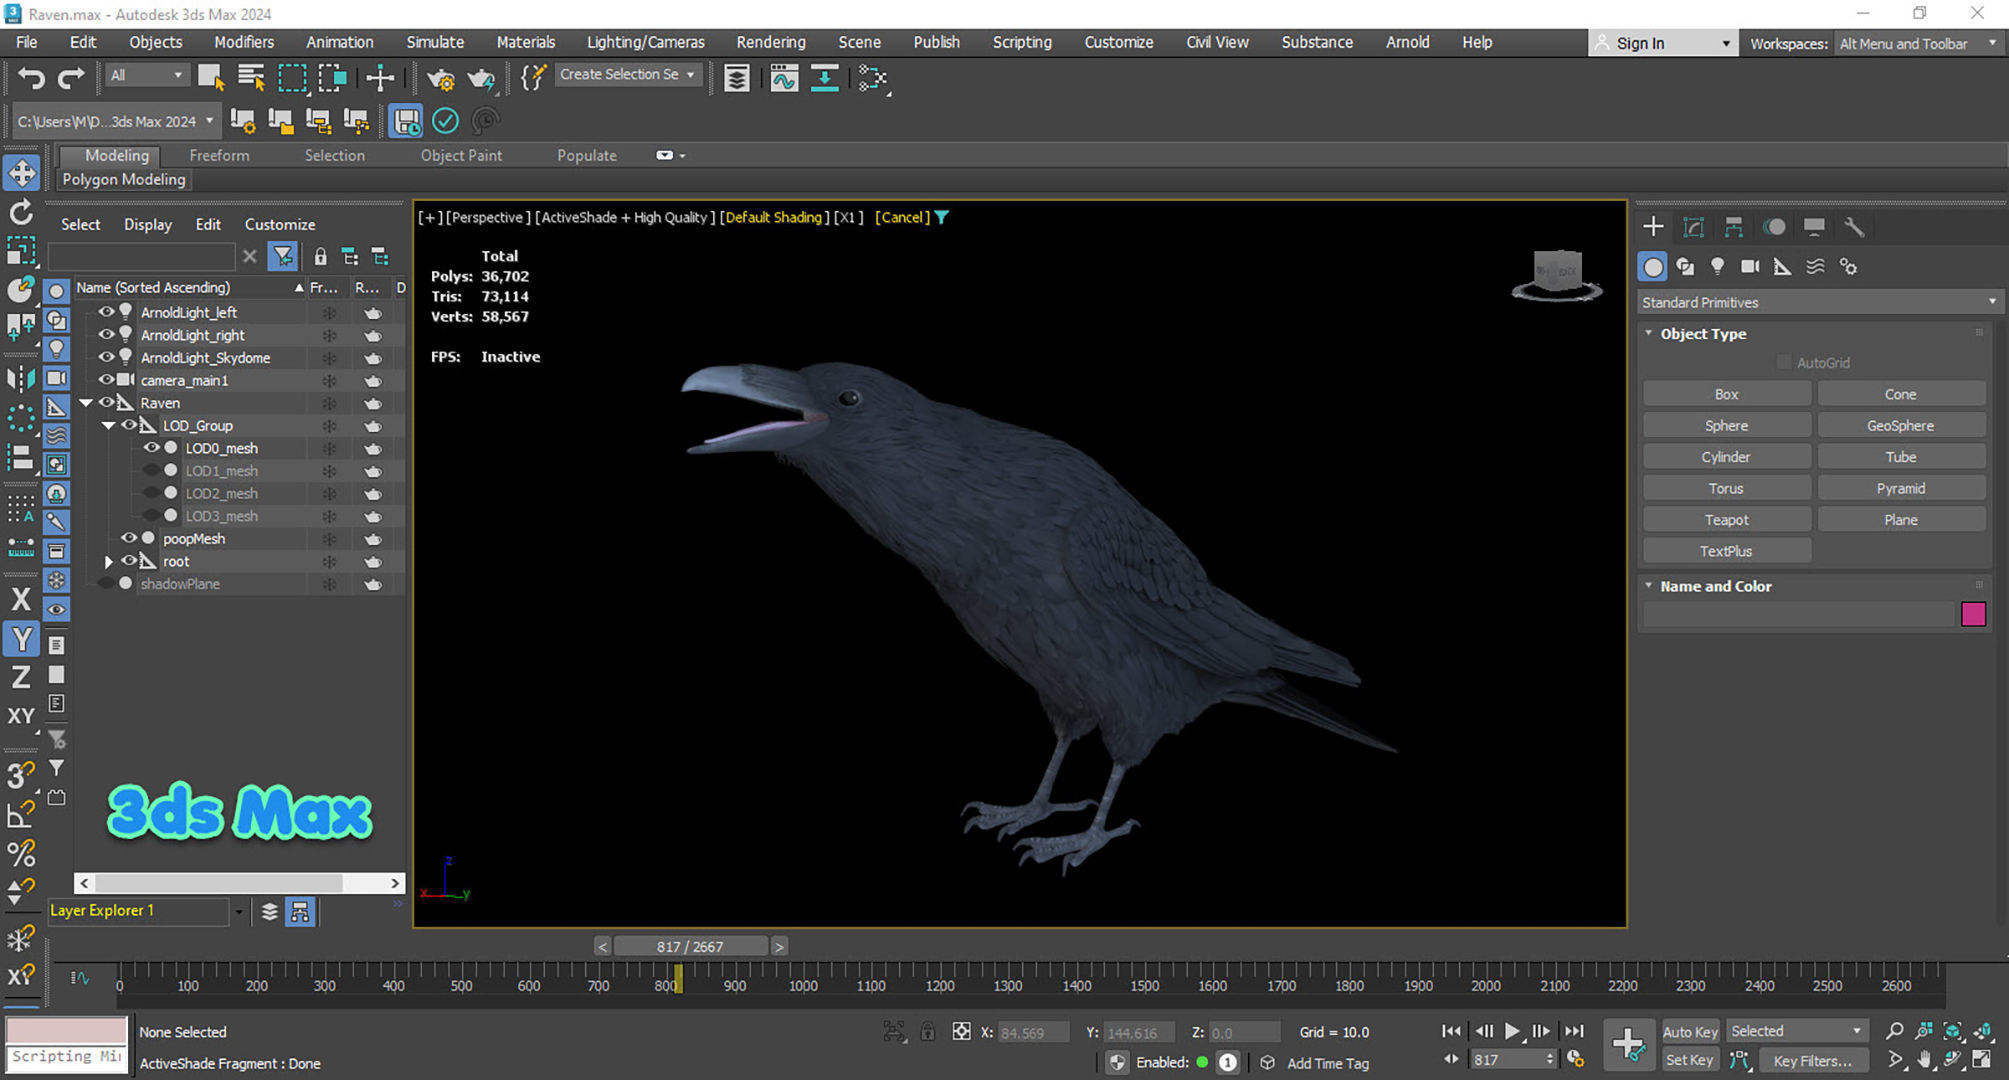The image size is (2009, 1080).
Task: Click the X axis constraint icon
Action: (21, 600)
